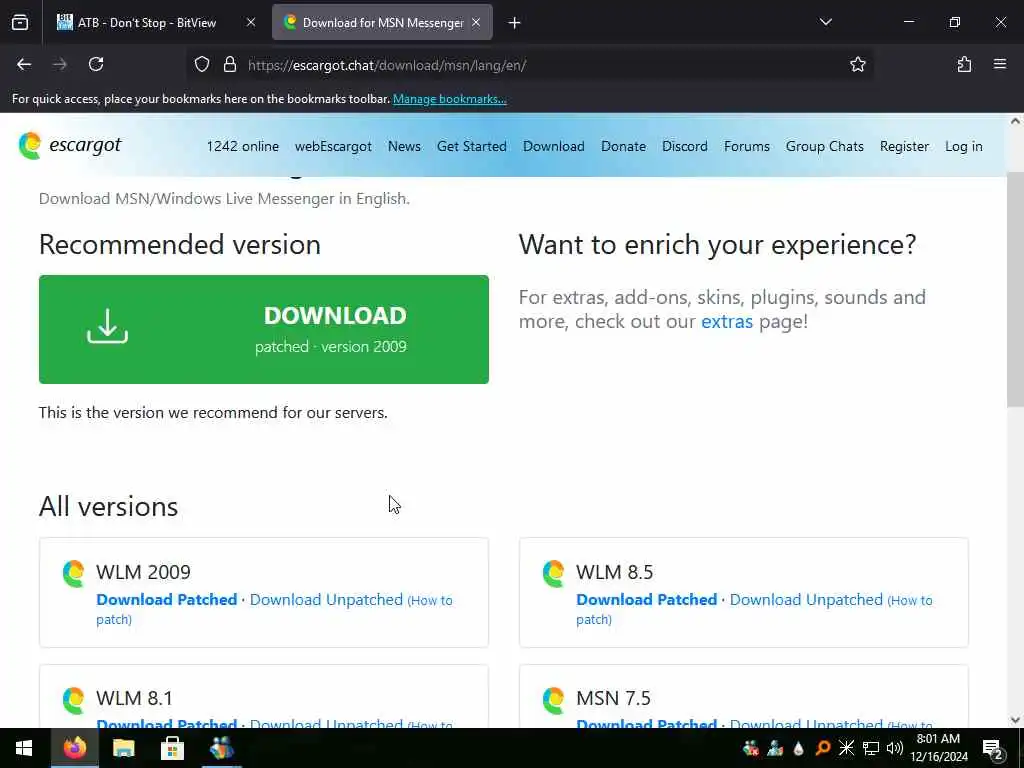Open Download in site navigation
1024x768 pixels.
tap(554, 146)
